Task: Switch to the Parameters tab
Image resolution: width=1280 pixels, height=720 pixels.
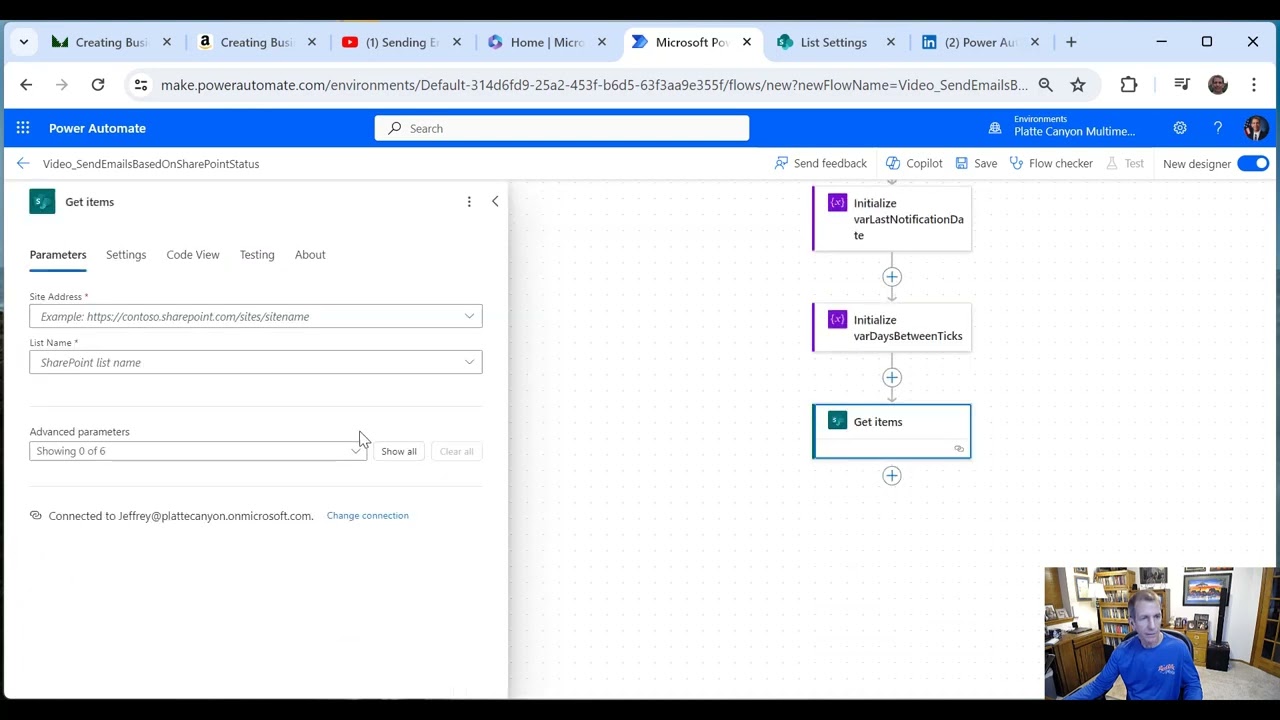Action: tap(58, 254)
